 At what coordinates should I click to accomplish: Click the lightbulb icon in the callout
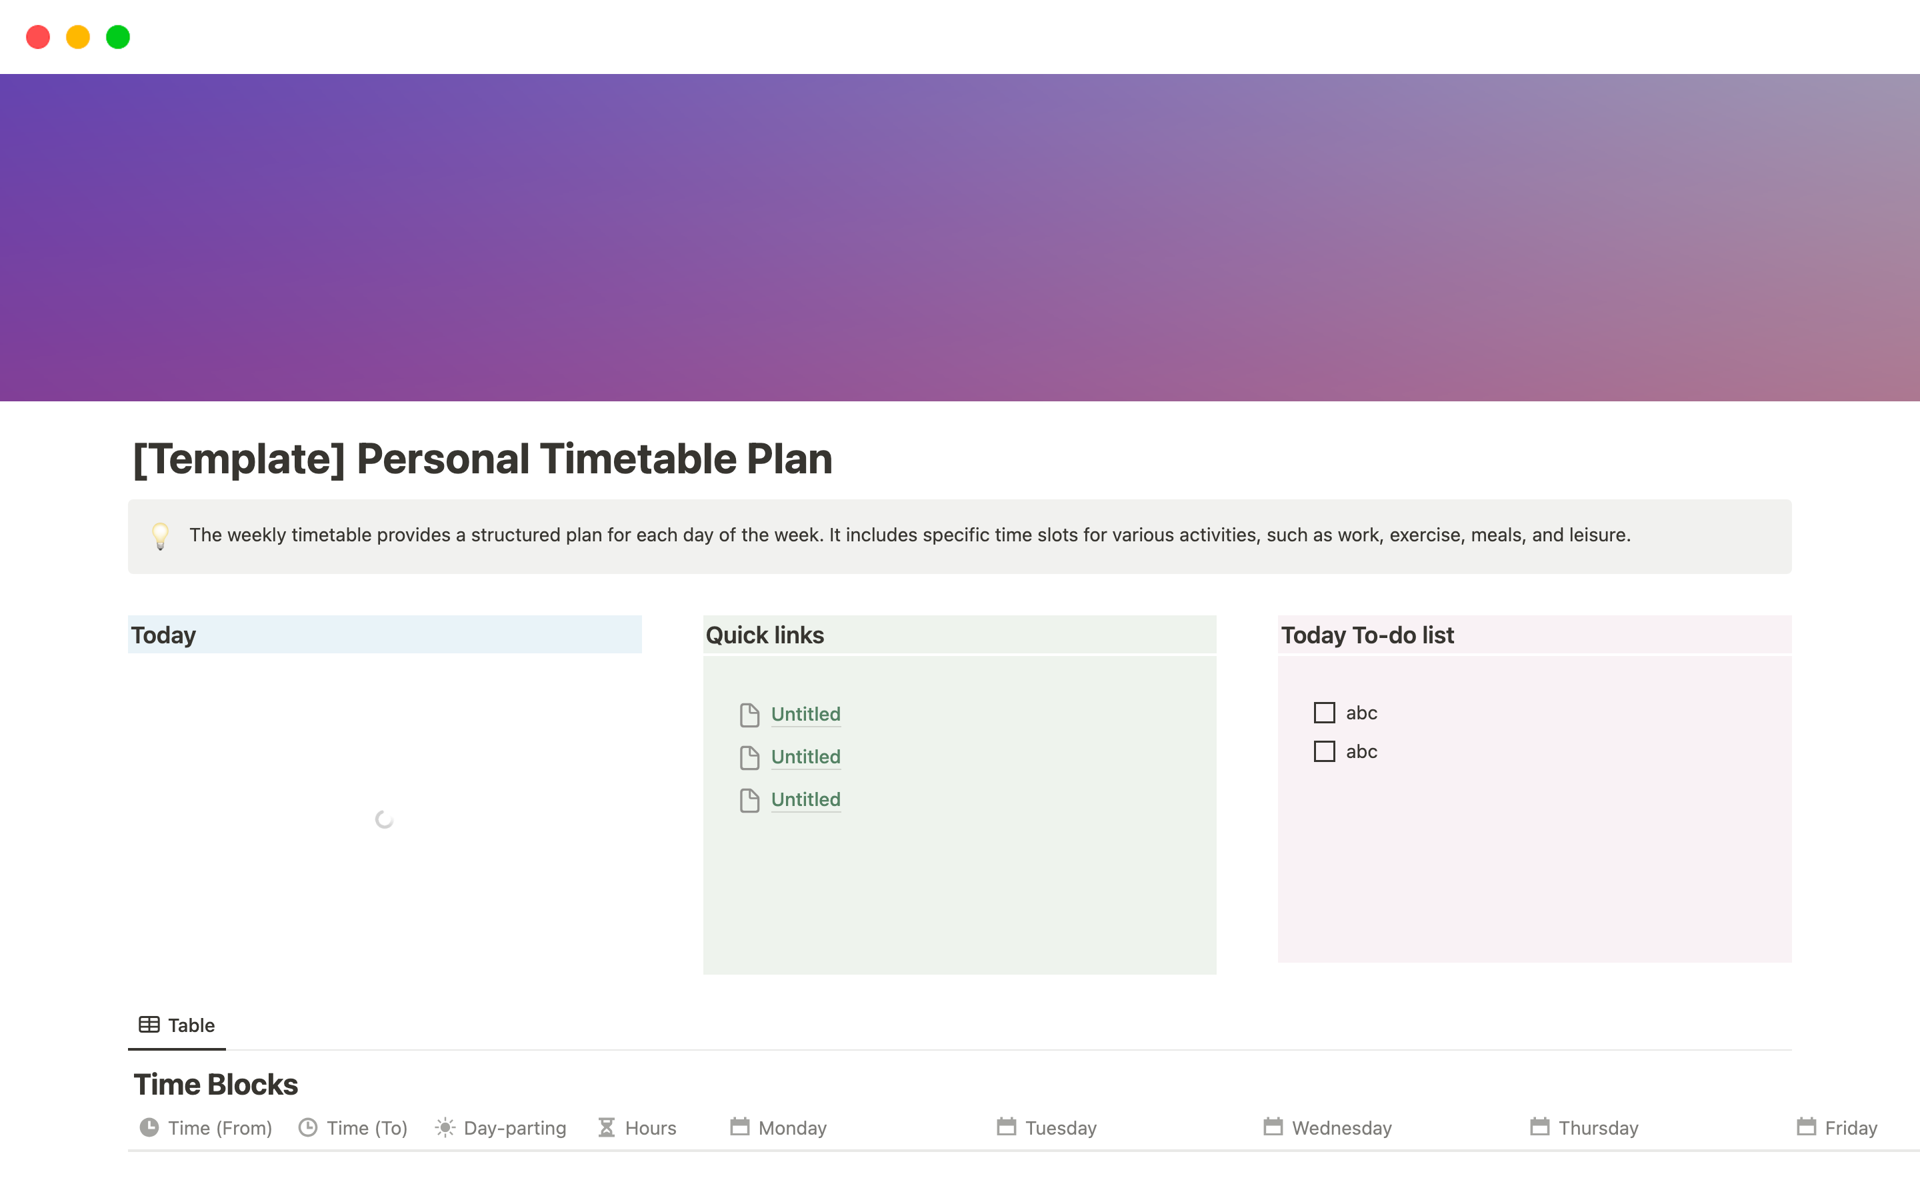point(160,536)
